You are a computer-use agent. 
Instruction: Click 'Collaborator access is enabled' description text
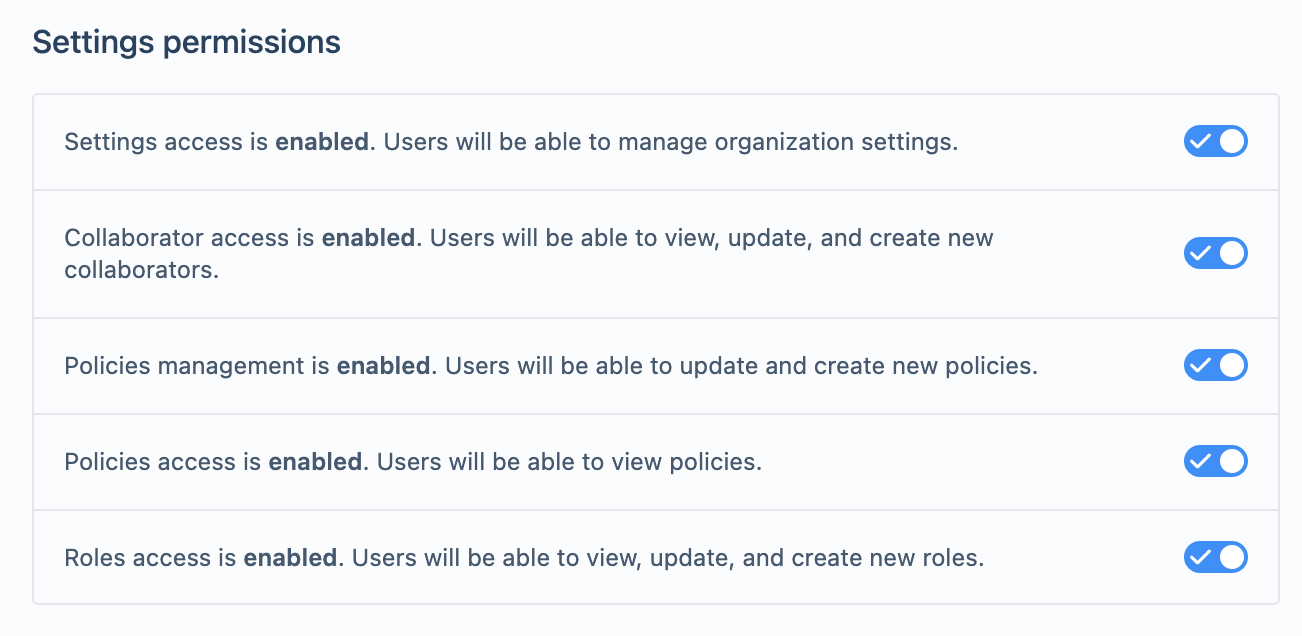click(529, 254)
